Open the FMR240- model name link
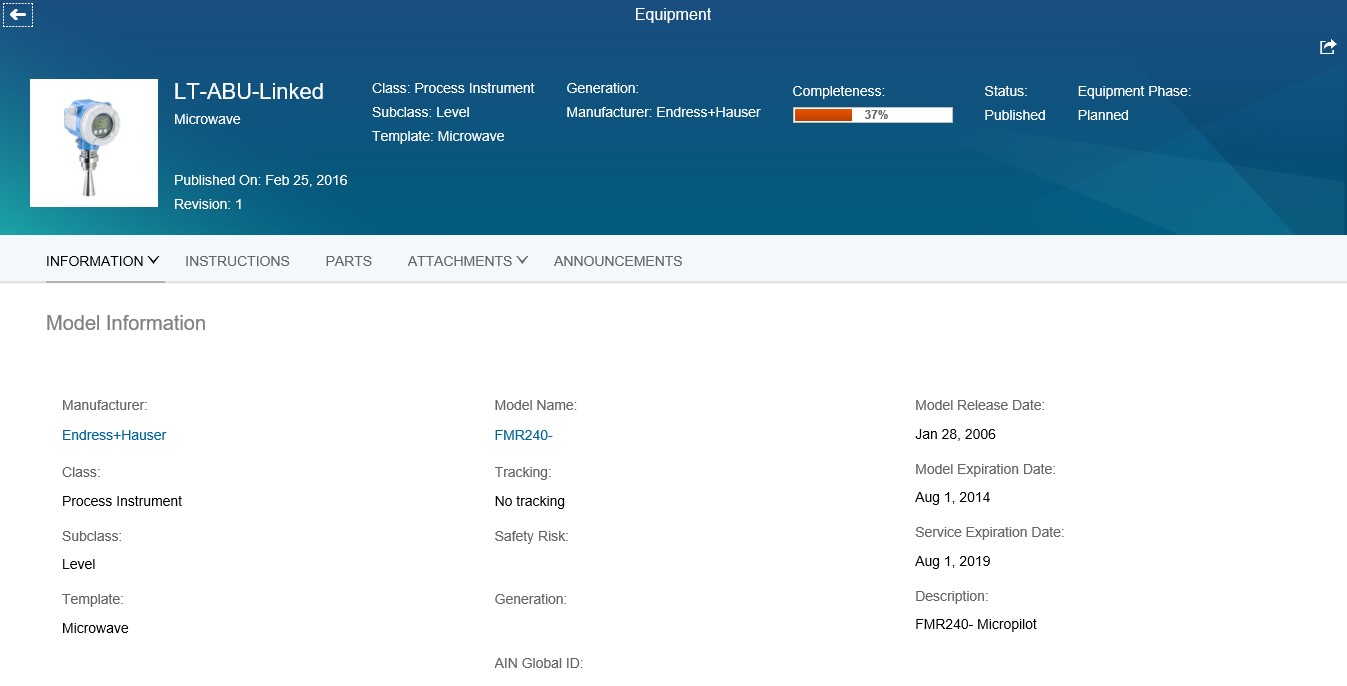Viewport: 1347px width, 686px height. [523, 435]
